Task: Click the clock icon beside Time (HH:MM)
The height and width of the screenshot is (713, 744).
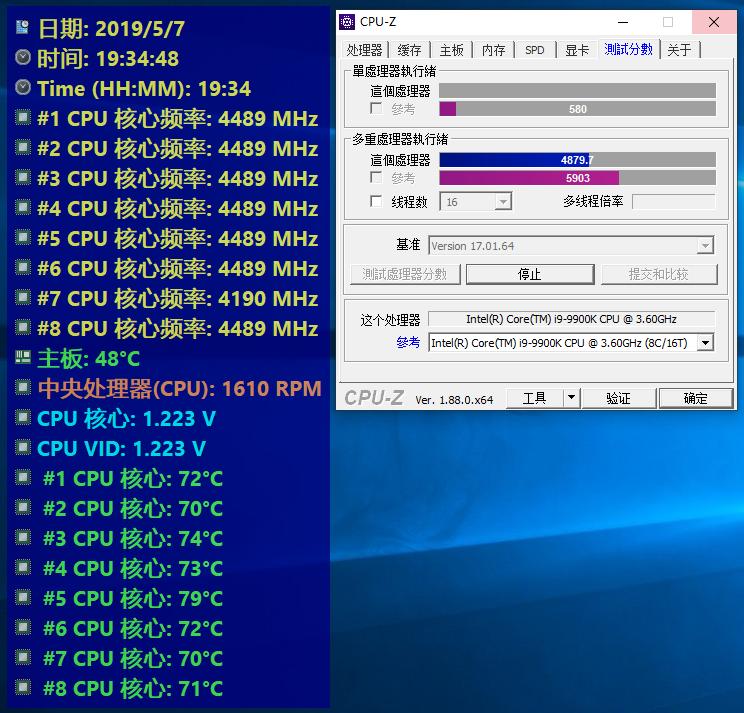Action: (x=23, y=87)
